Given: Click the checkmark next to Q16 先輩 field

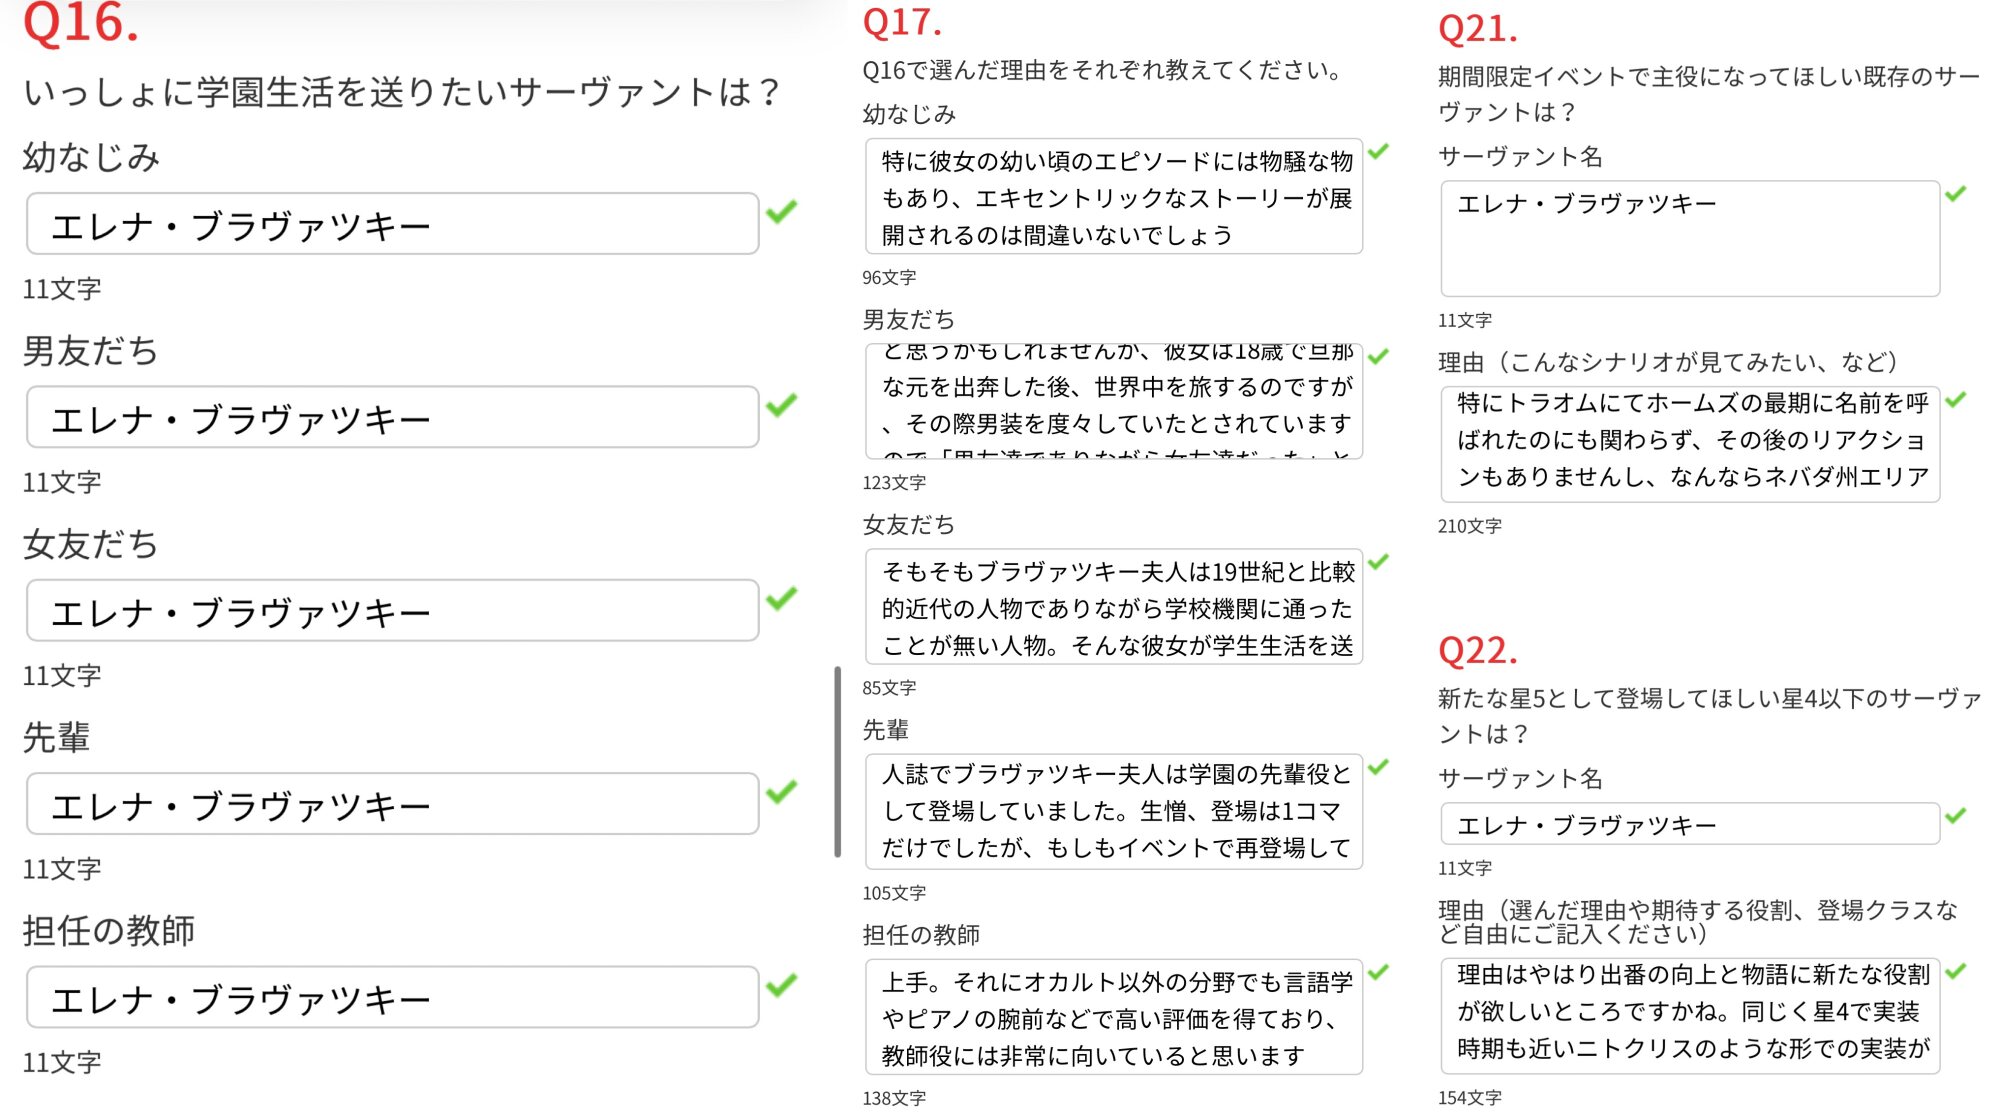Looking at the screenshot, I should tap(781, 791).
